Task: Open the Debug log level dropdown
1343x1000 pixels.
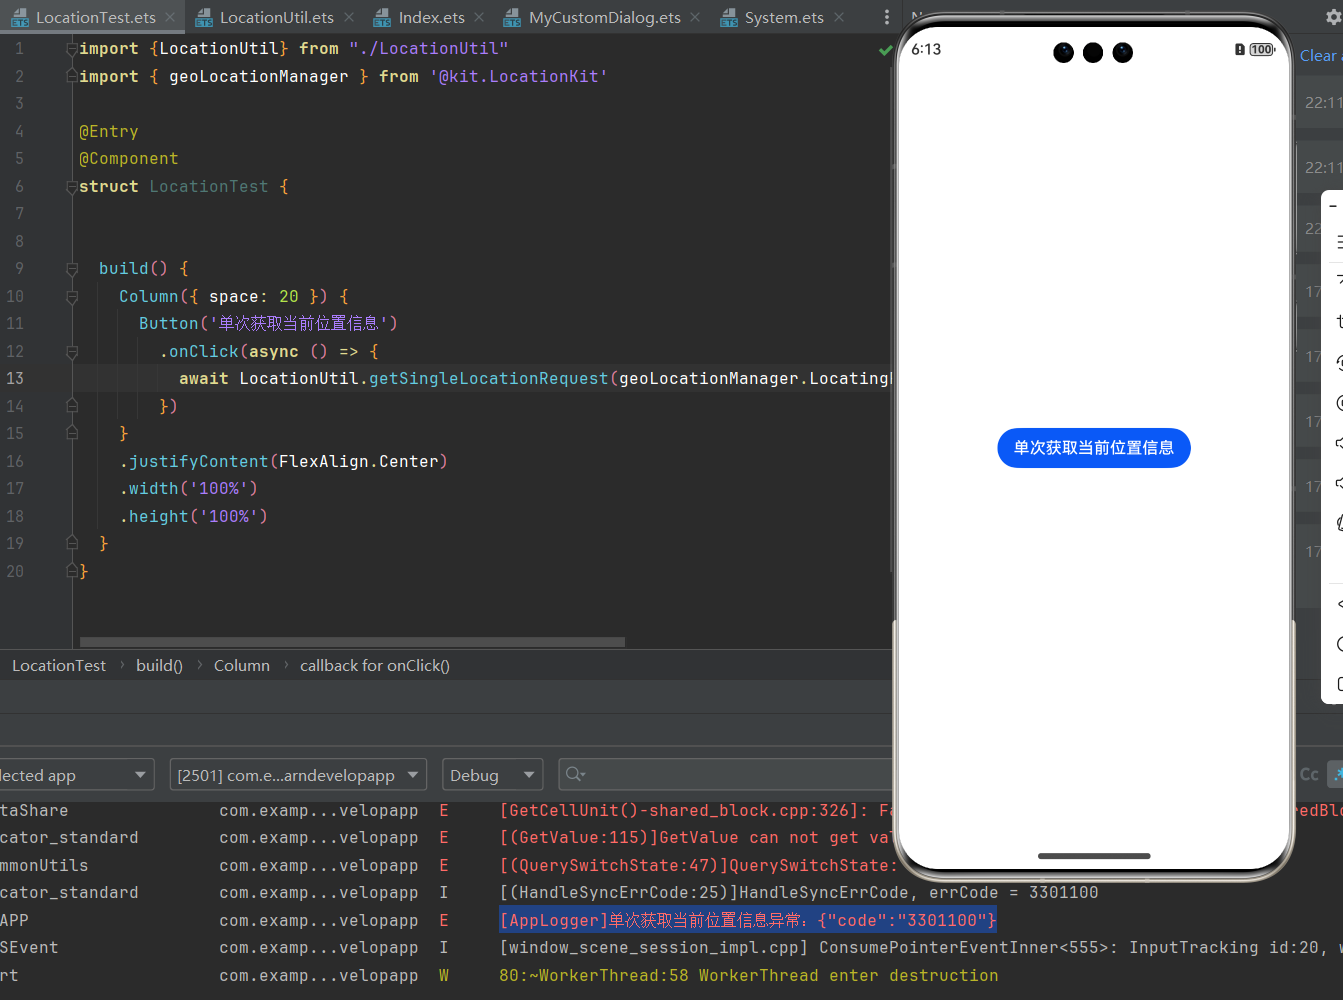Action: coord(492,775)
